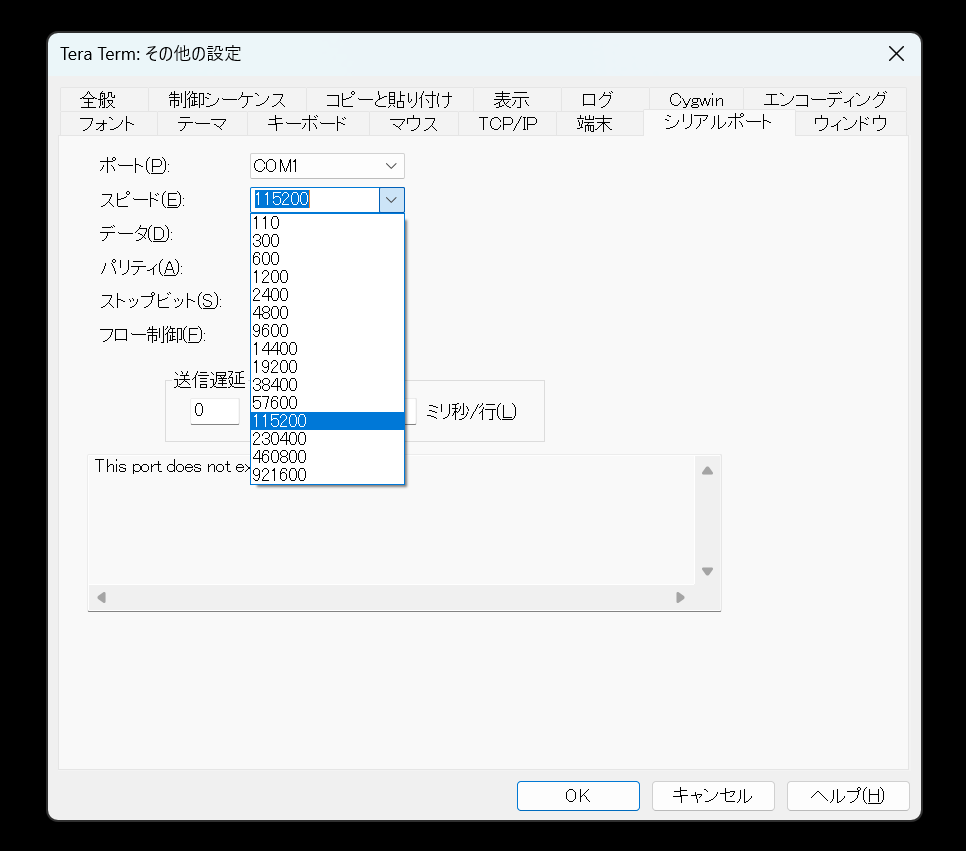The image size is (966, 851).
Task: Click the 送信遅延 field containing 0
Action: [214, 411]
